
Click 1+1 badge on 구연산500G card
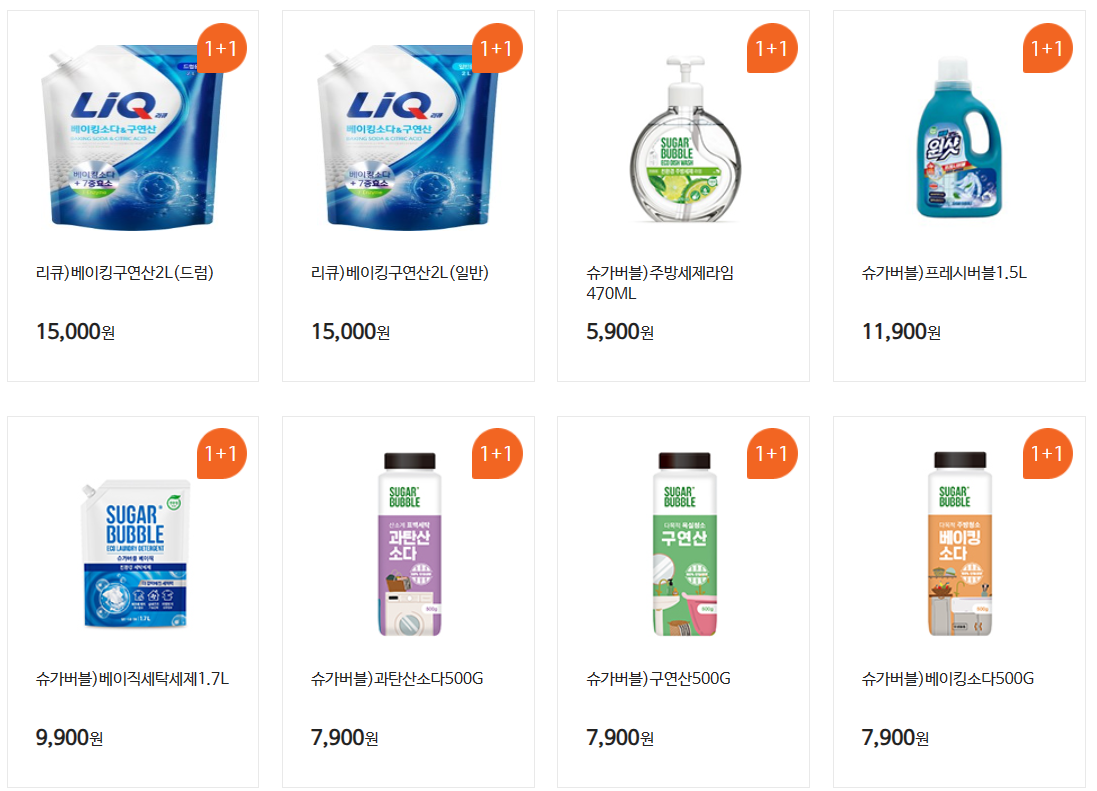772,453
